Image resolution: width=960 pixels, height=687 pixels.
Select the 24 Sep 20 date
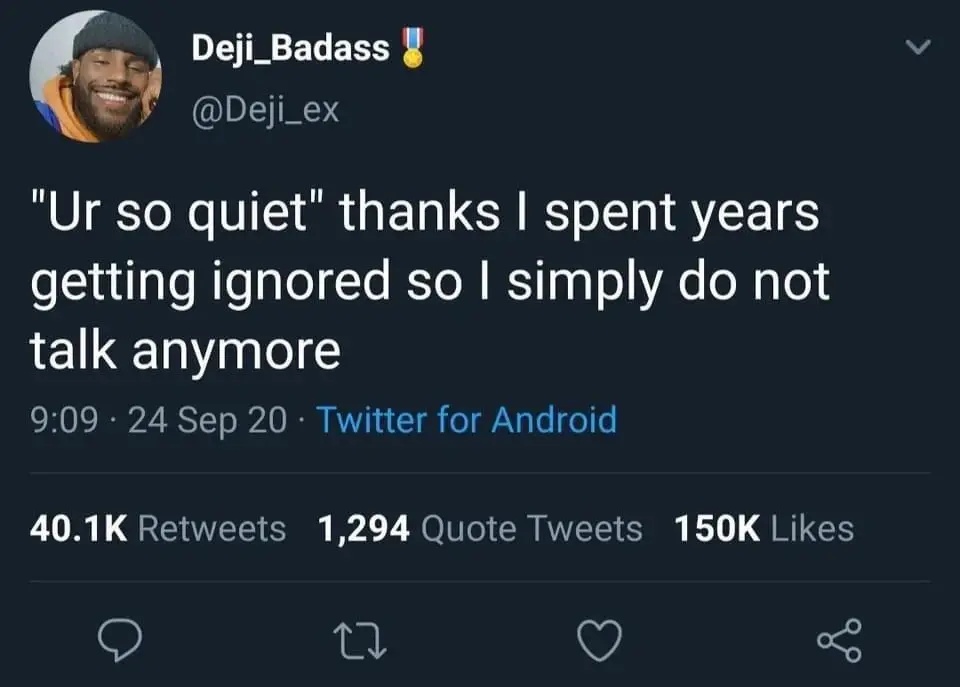(x=208, y=419)
